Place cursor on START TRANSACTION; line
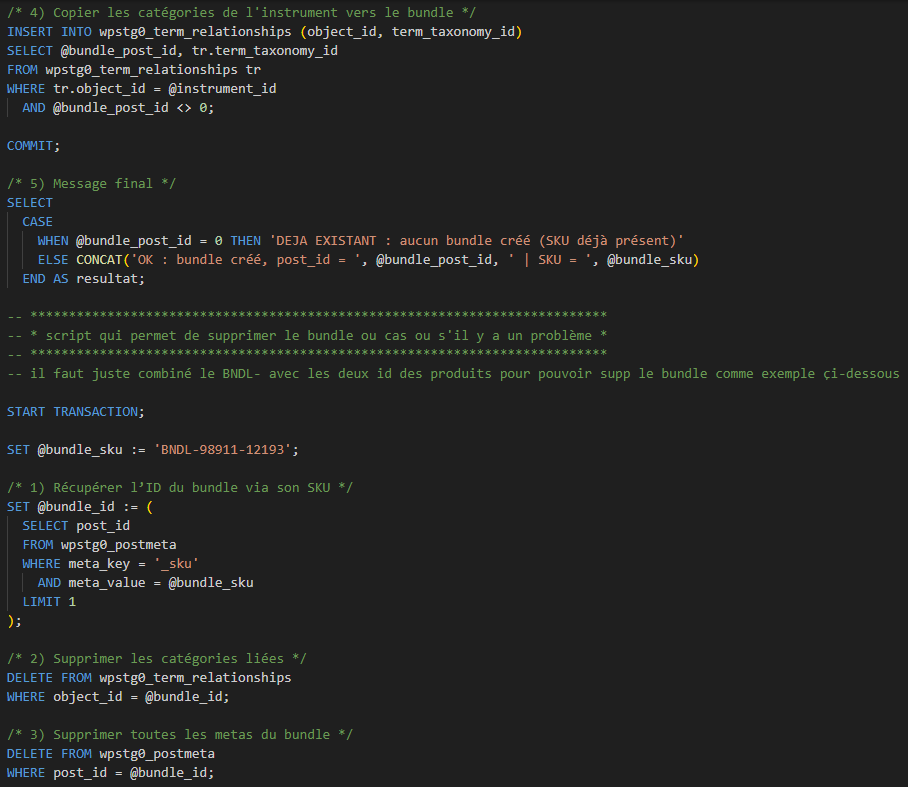 [75, 411]
